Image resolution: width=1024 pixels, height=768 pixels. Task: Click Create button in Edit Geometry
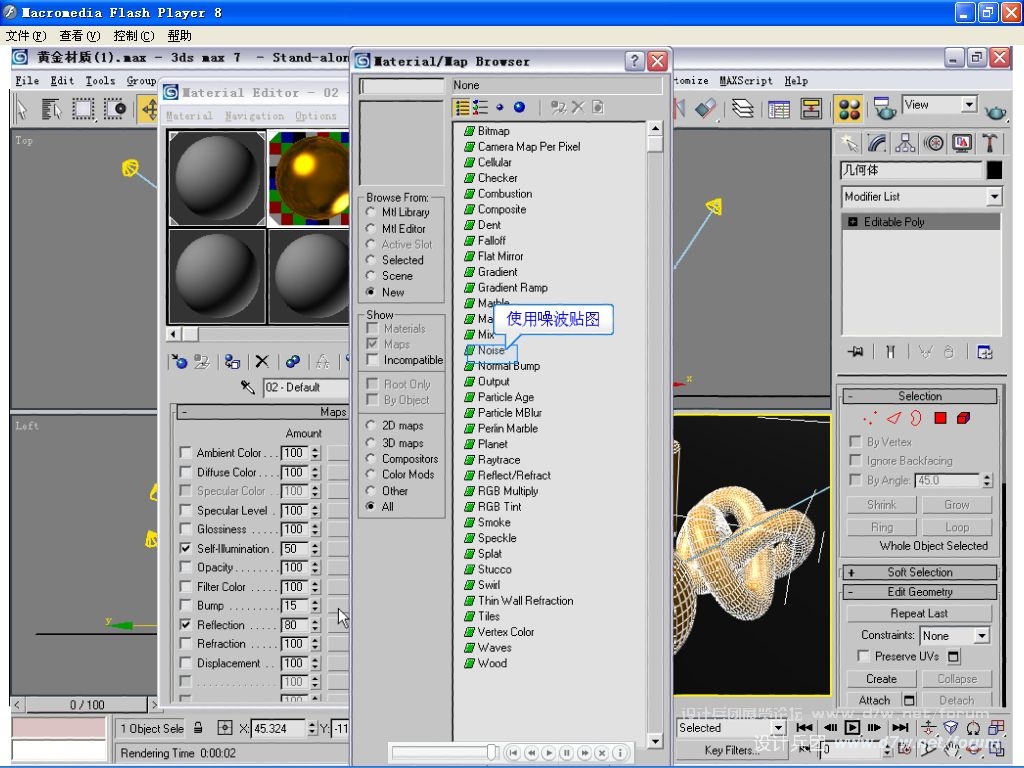[881, 679]
